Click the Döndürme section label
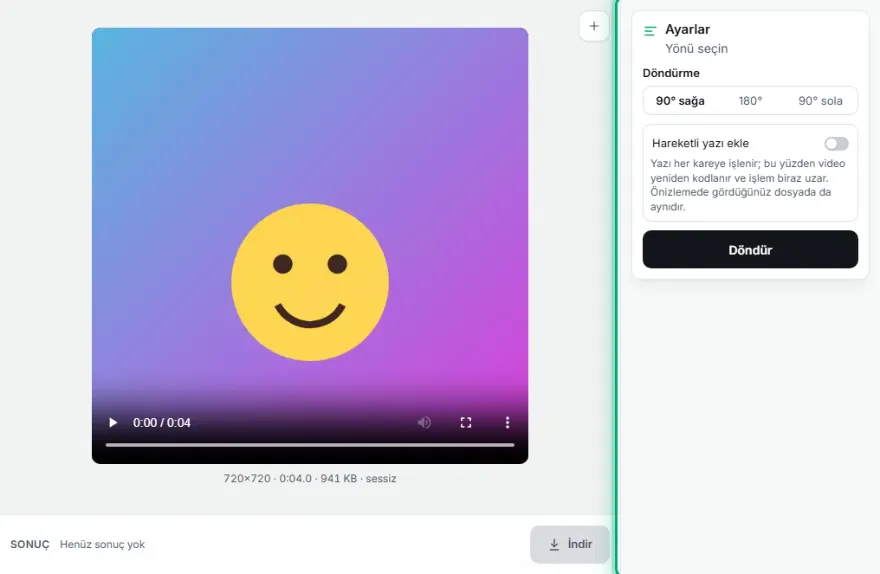Image resolution: width=880 pixels, height=574 pixels. coord(671,73)
